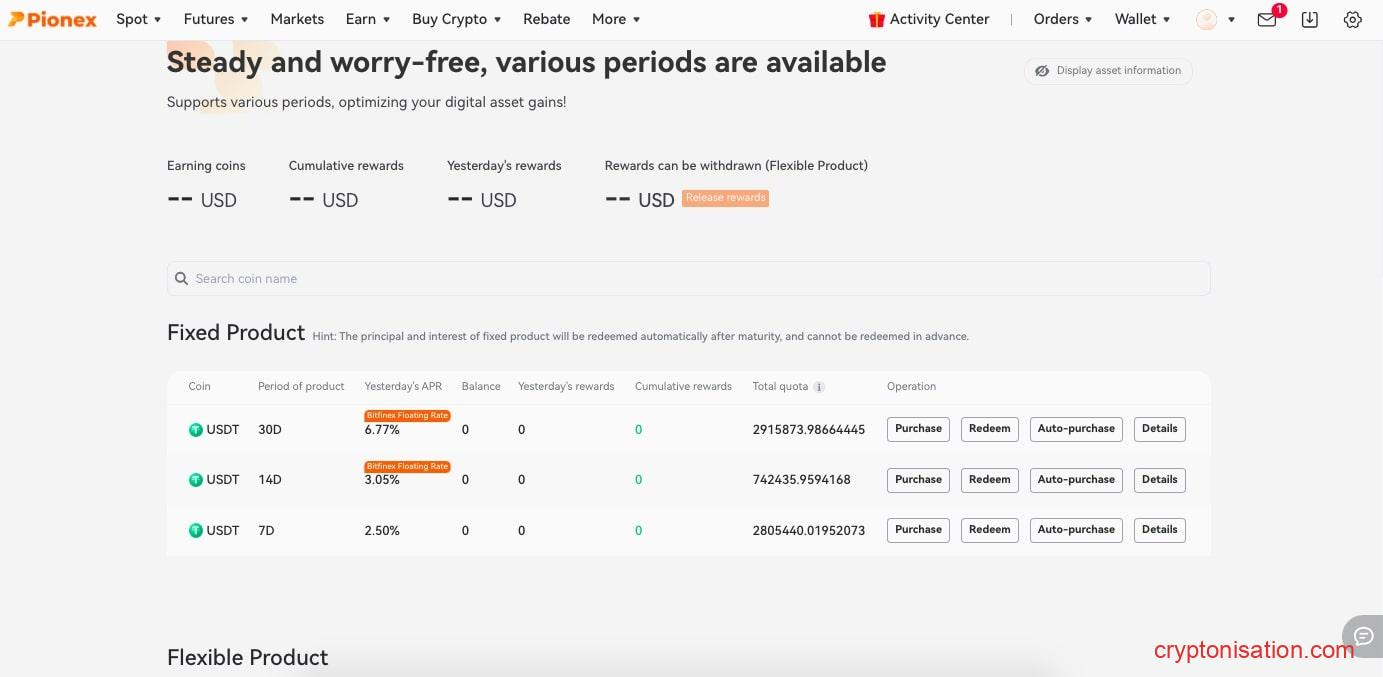
Task: Go to the Markets page
Action: (x=297, y=19)
